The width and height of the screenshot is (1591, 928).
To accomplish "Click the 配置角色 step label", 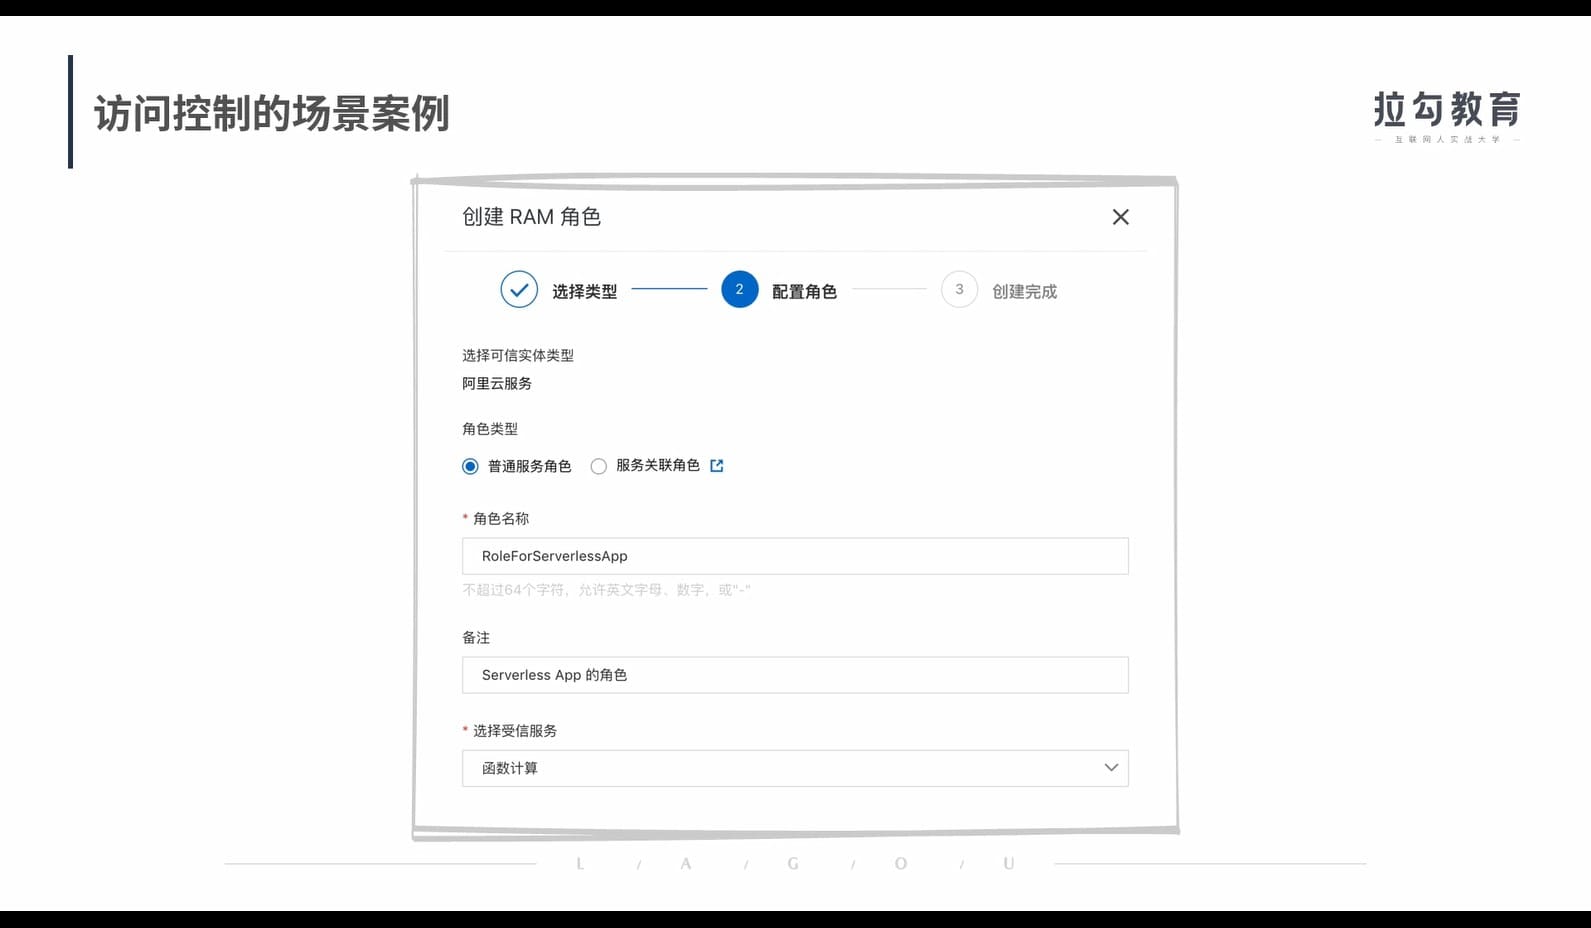I will 804,292.
